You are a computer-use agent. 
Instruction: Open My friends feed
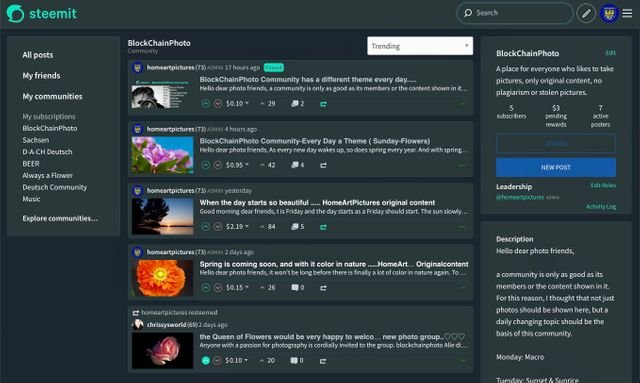(x=41, y=76)
